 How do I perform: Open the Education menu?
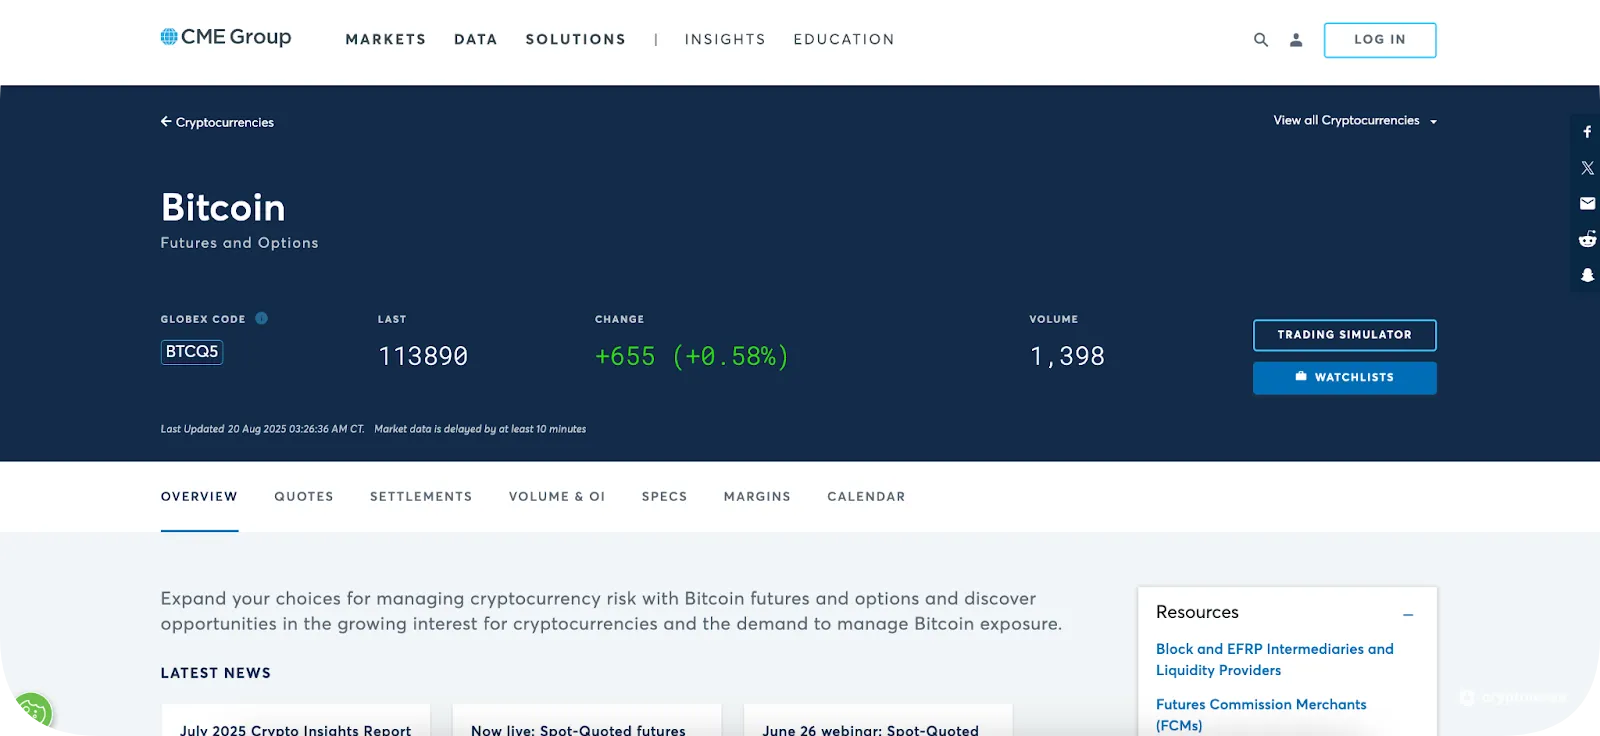(x=844, y=39)
